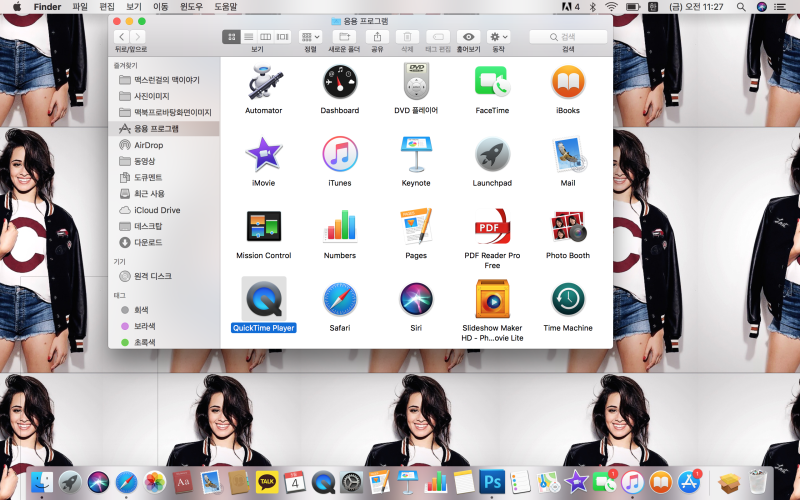Select the PDF Reader Pro Free icon

click(x=492, y=226)
